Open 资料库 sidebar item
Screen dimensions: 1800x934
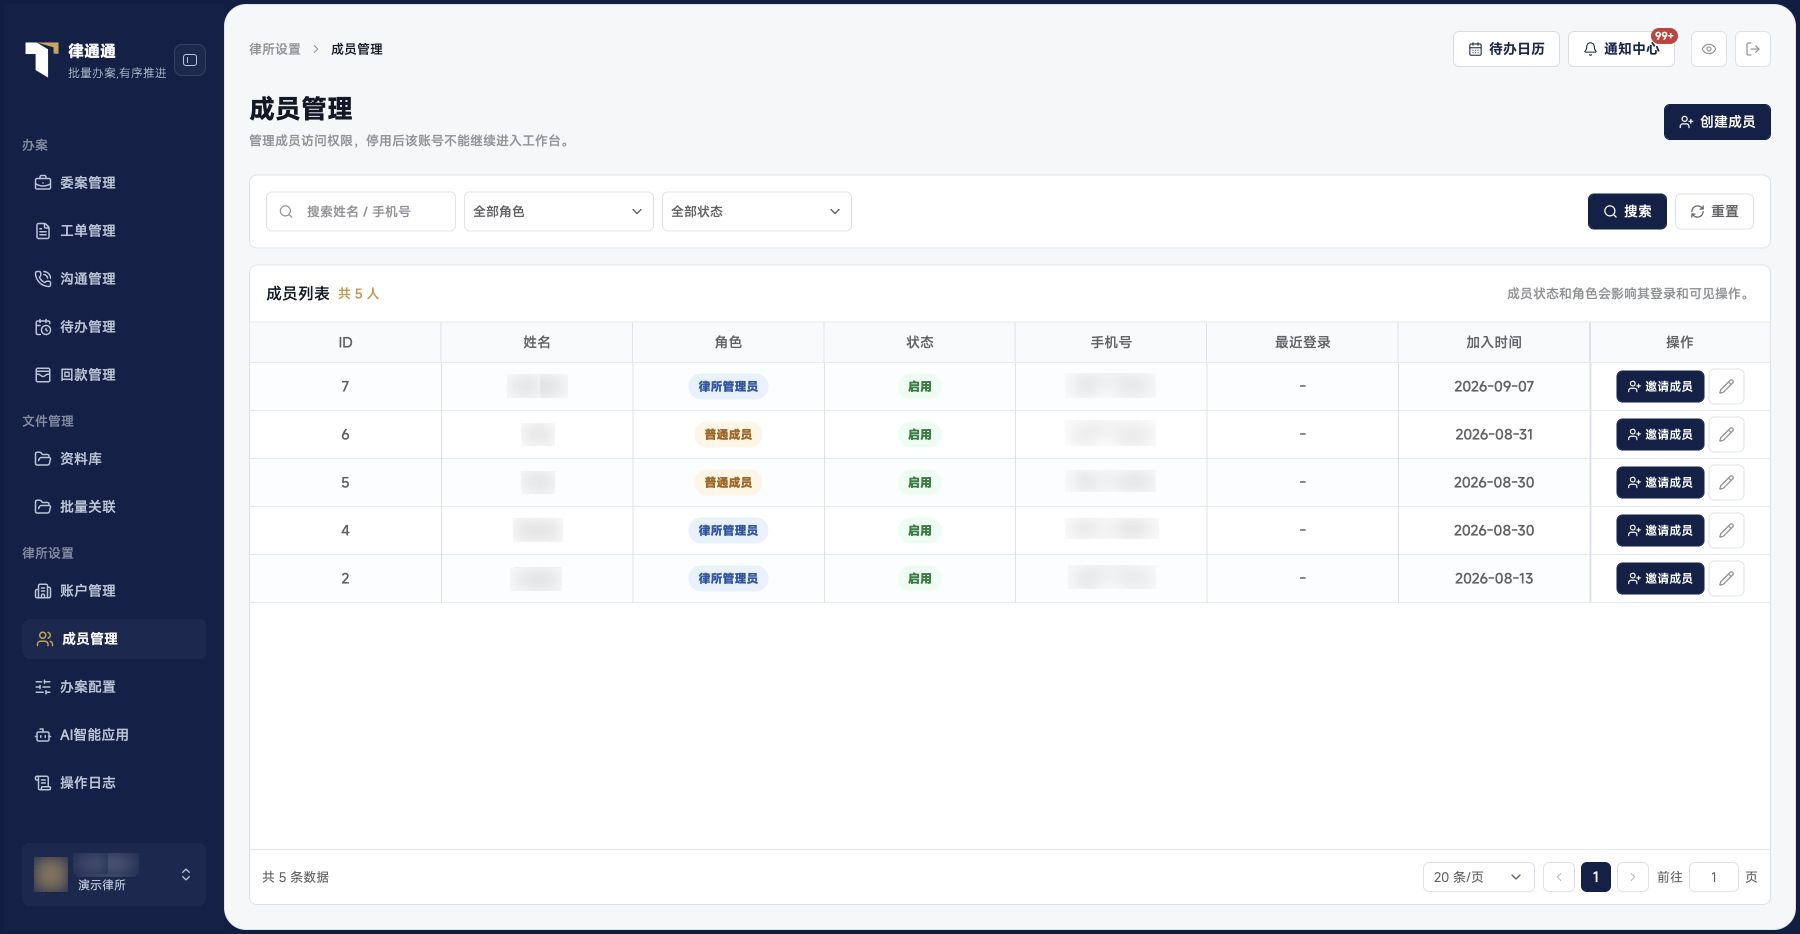[x=114, y=459]
